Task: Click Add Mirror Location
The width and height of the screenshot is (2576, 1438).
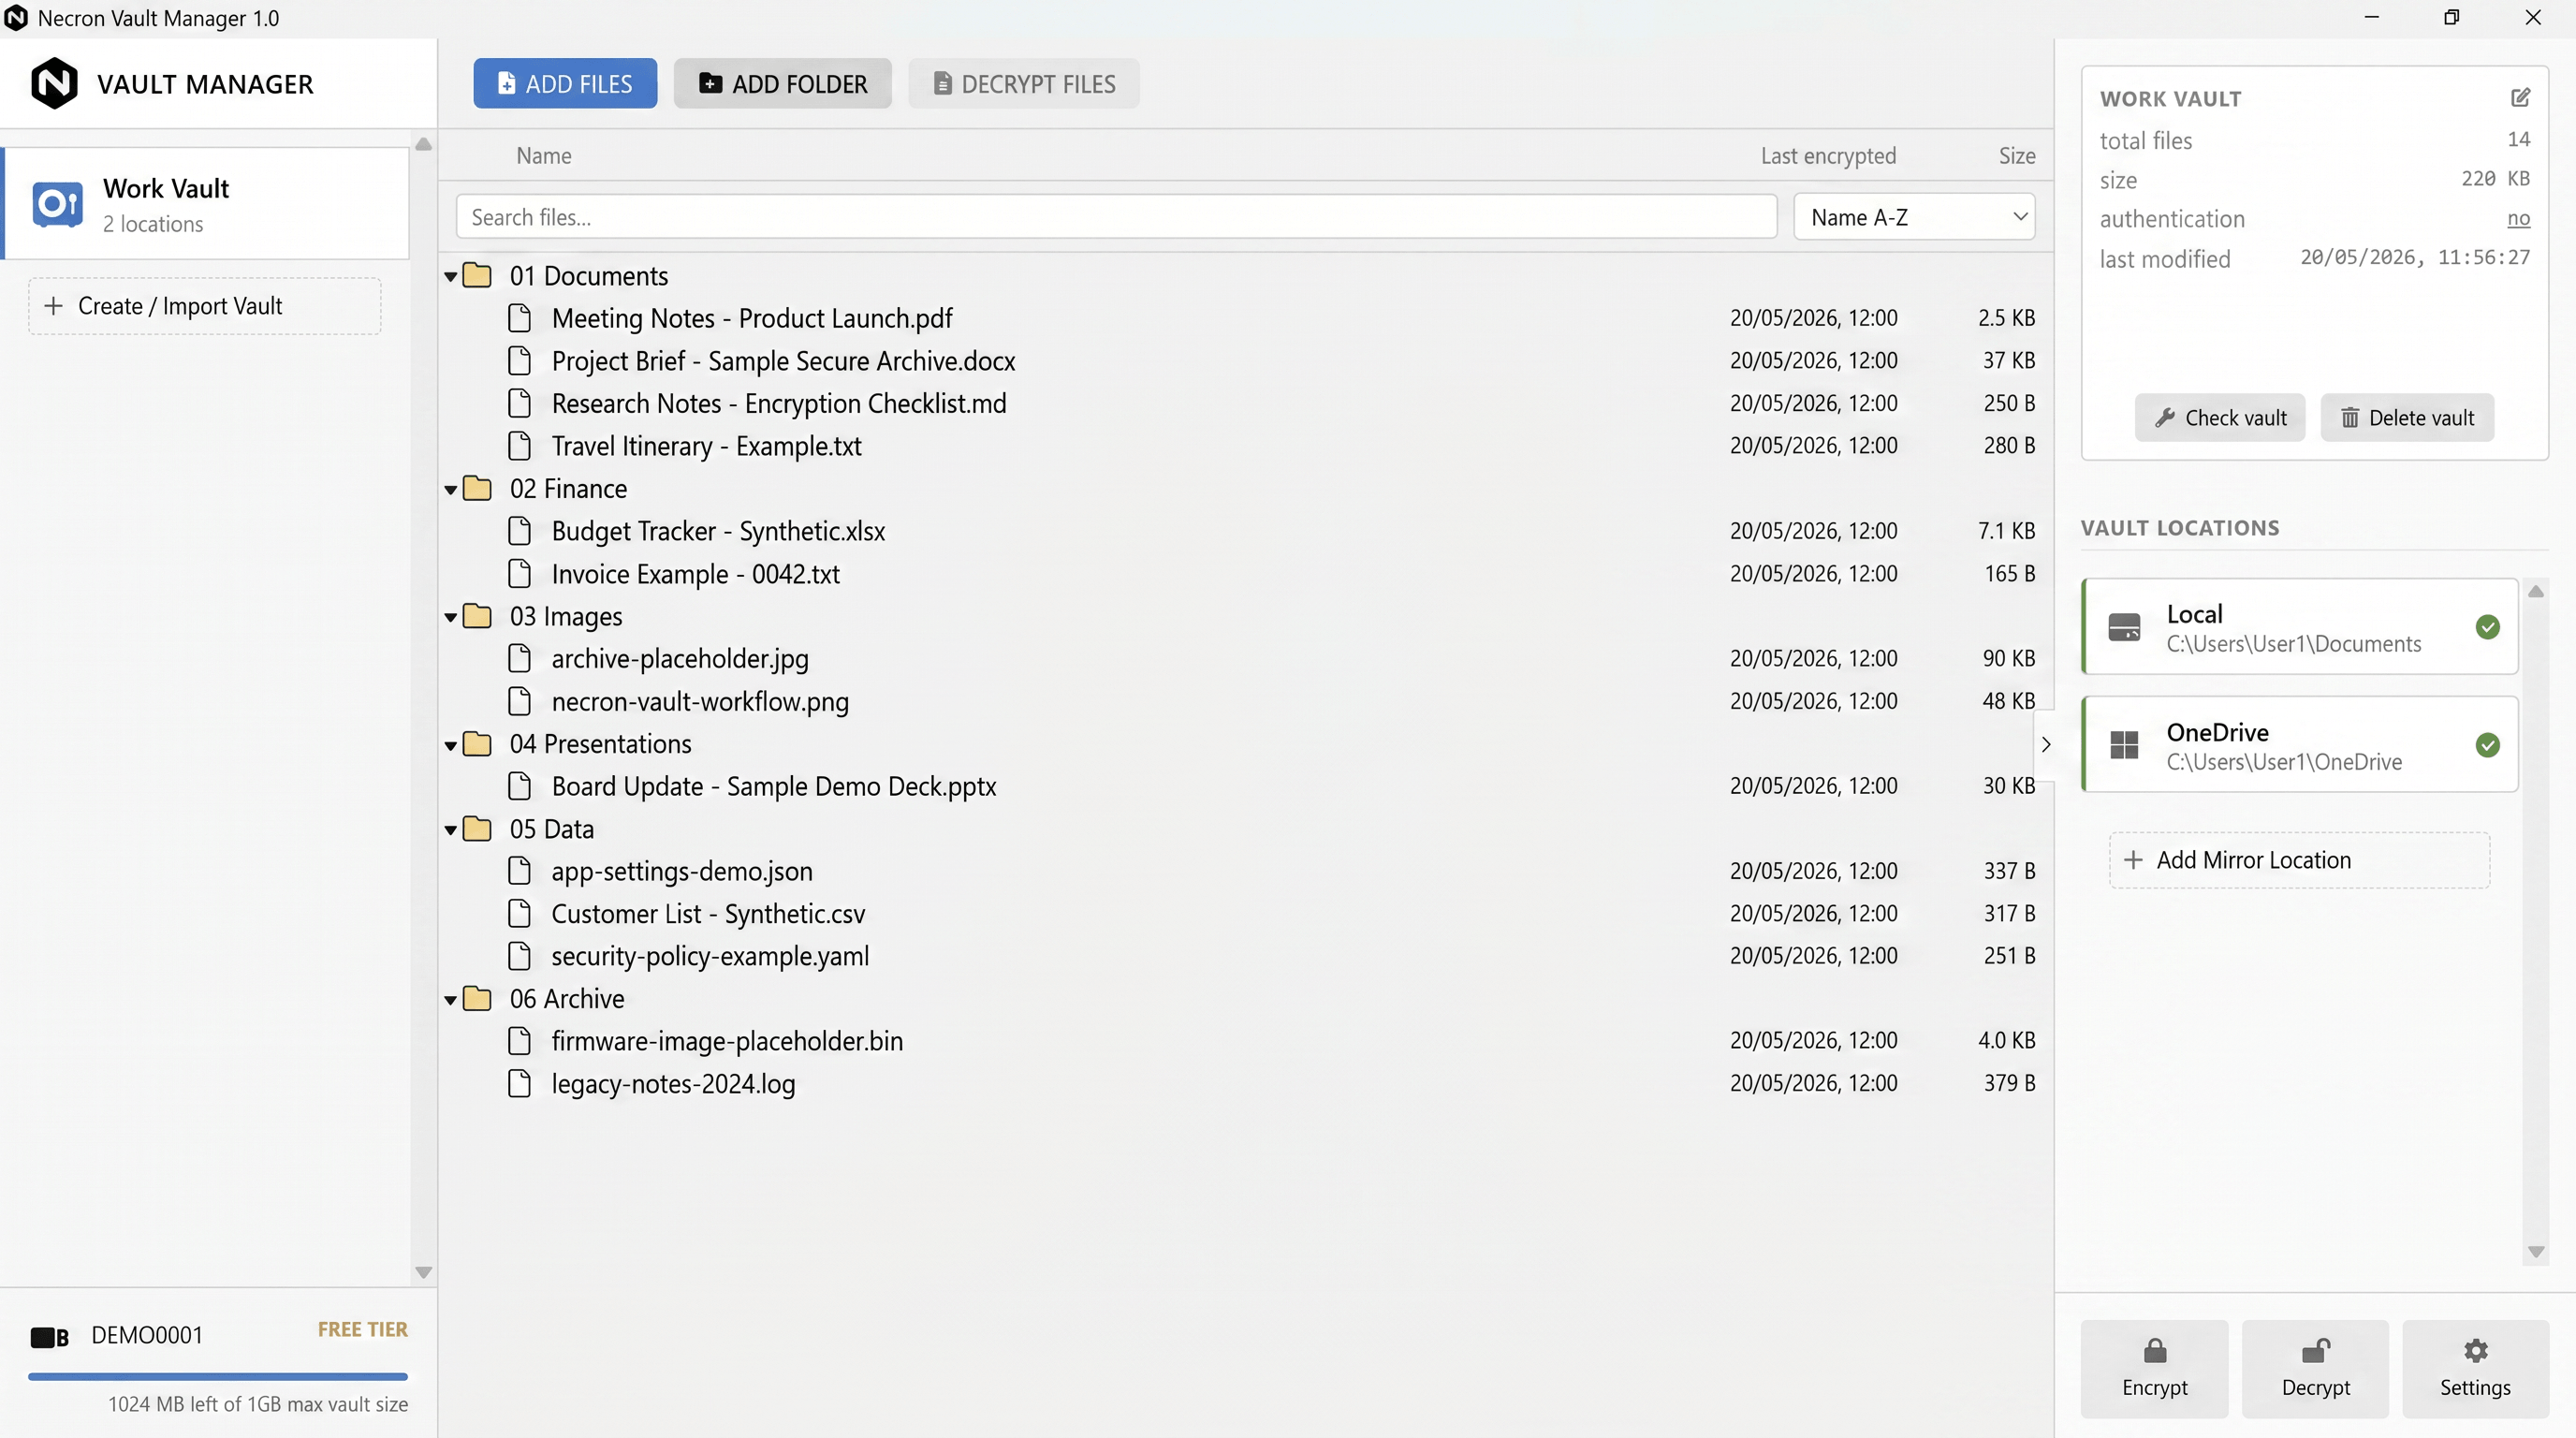Action: (2300, 860)
